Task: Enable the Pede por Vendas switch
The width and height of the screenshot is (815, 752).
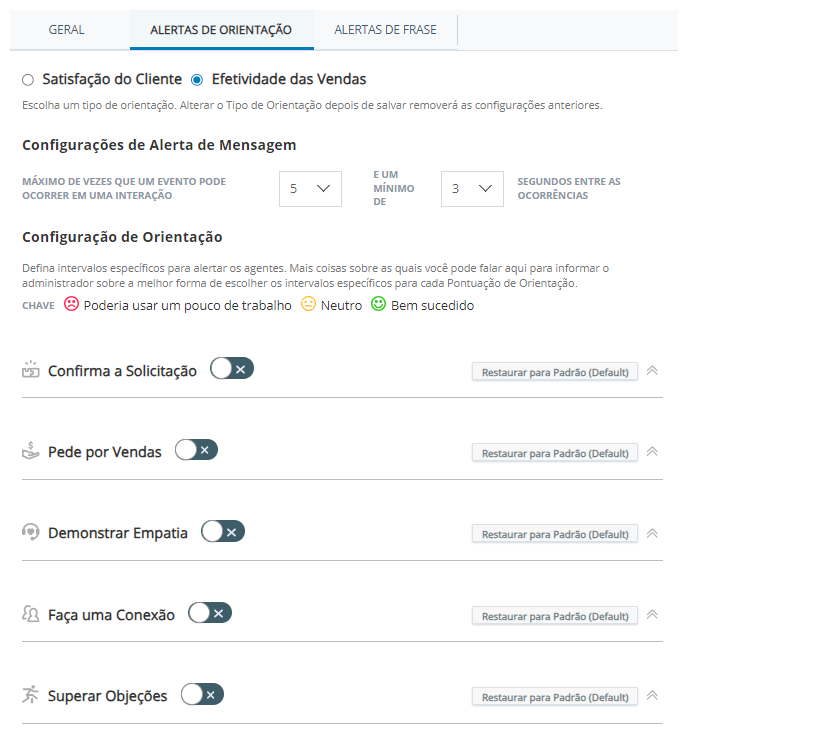Action: [196, 450]
